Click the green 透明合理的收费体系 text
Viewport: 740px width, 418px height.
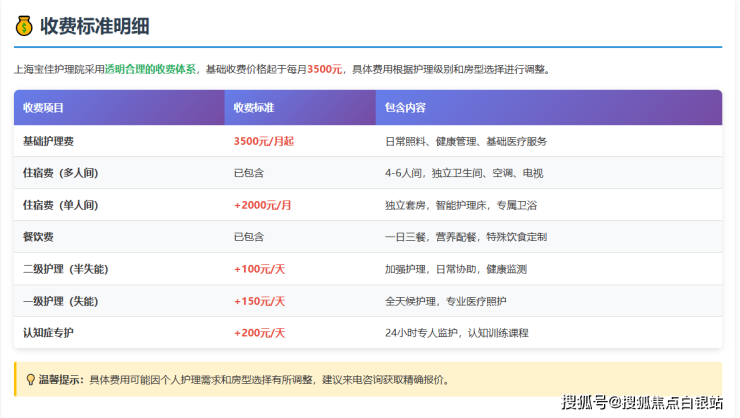(x=151, y=70)
